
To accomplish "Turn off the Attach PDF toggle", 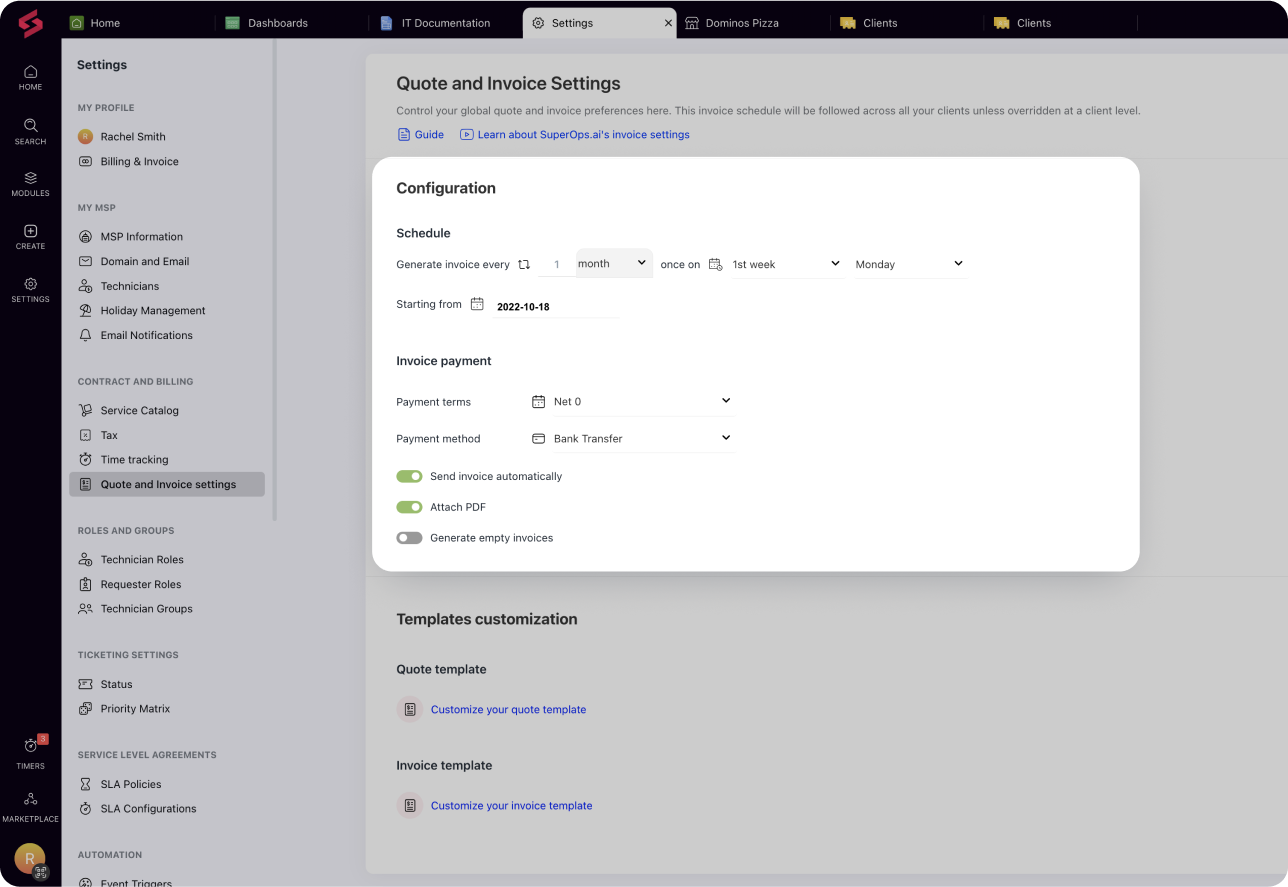I will [x=409, y=507].
